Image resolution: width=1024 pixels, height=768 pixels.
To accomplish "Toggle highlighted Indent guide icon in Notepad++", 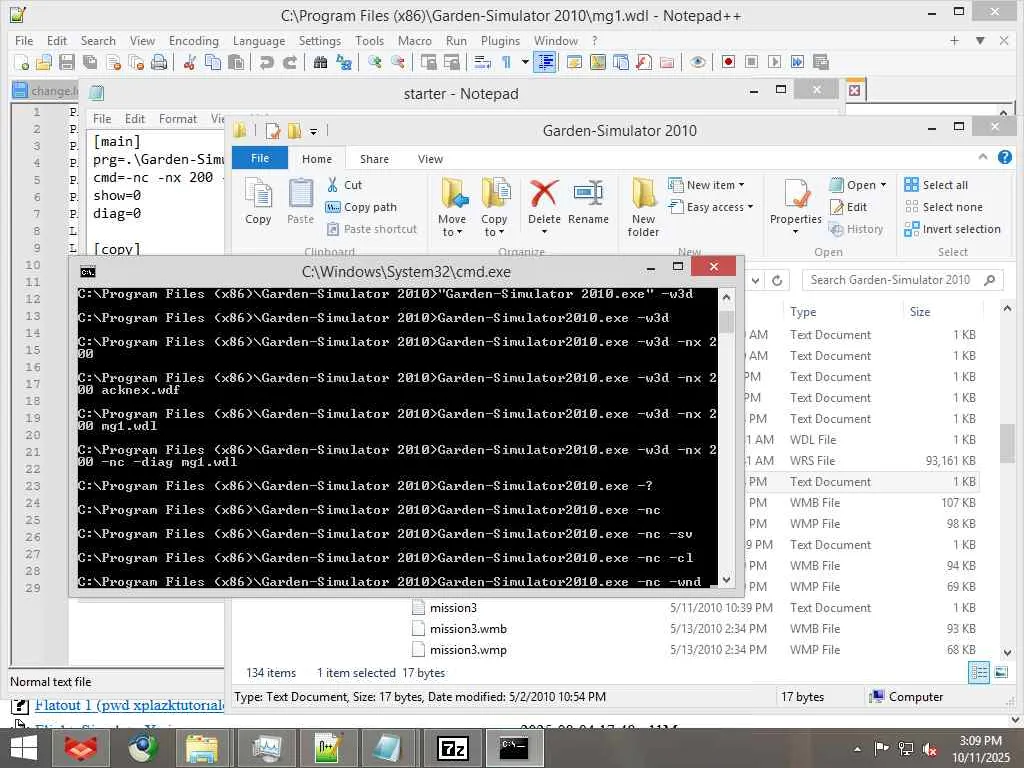I will (x=545, y=63).
